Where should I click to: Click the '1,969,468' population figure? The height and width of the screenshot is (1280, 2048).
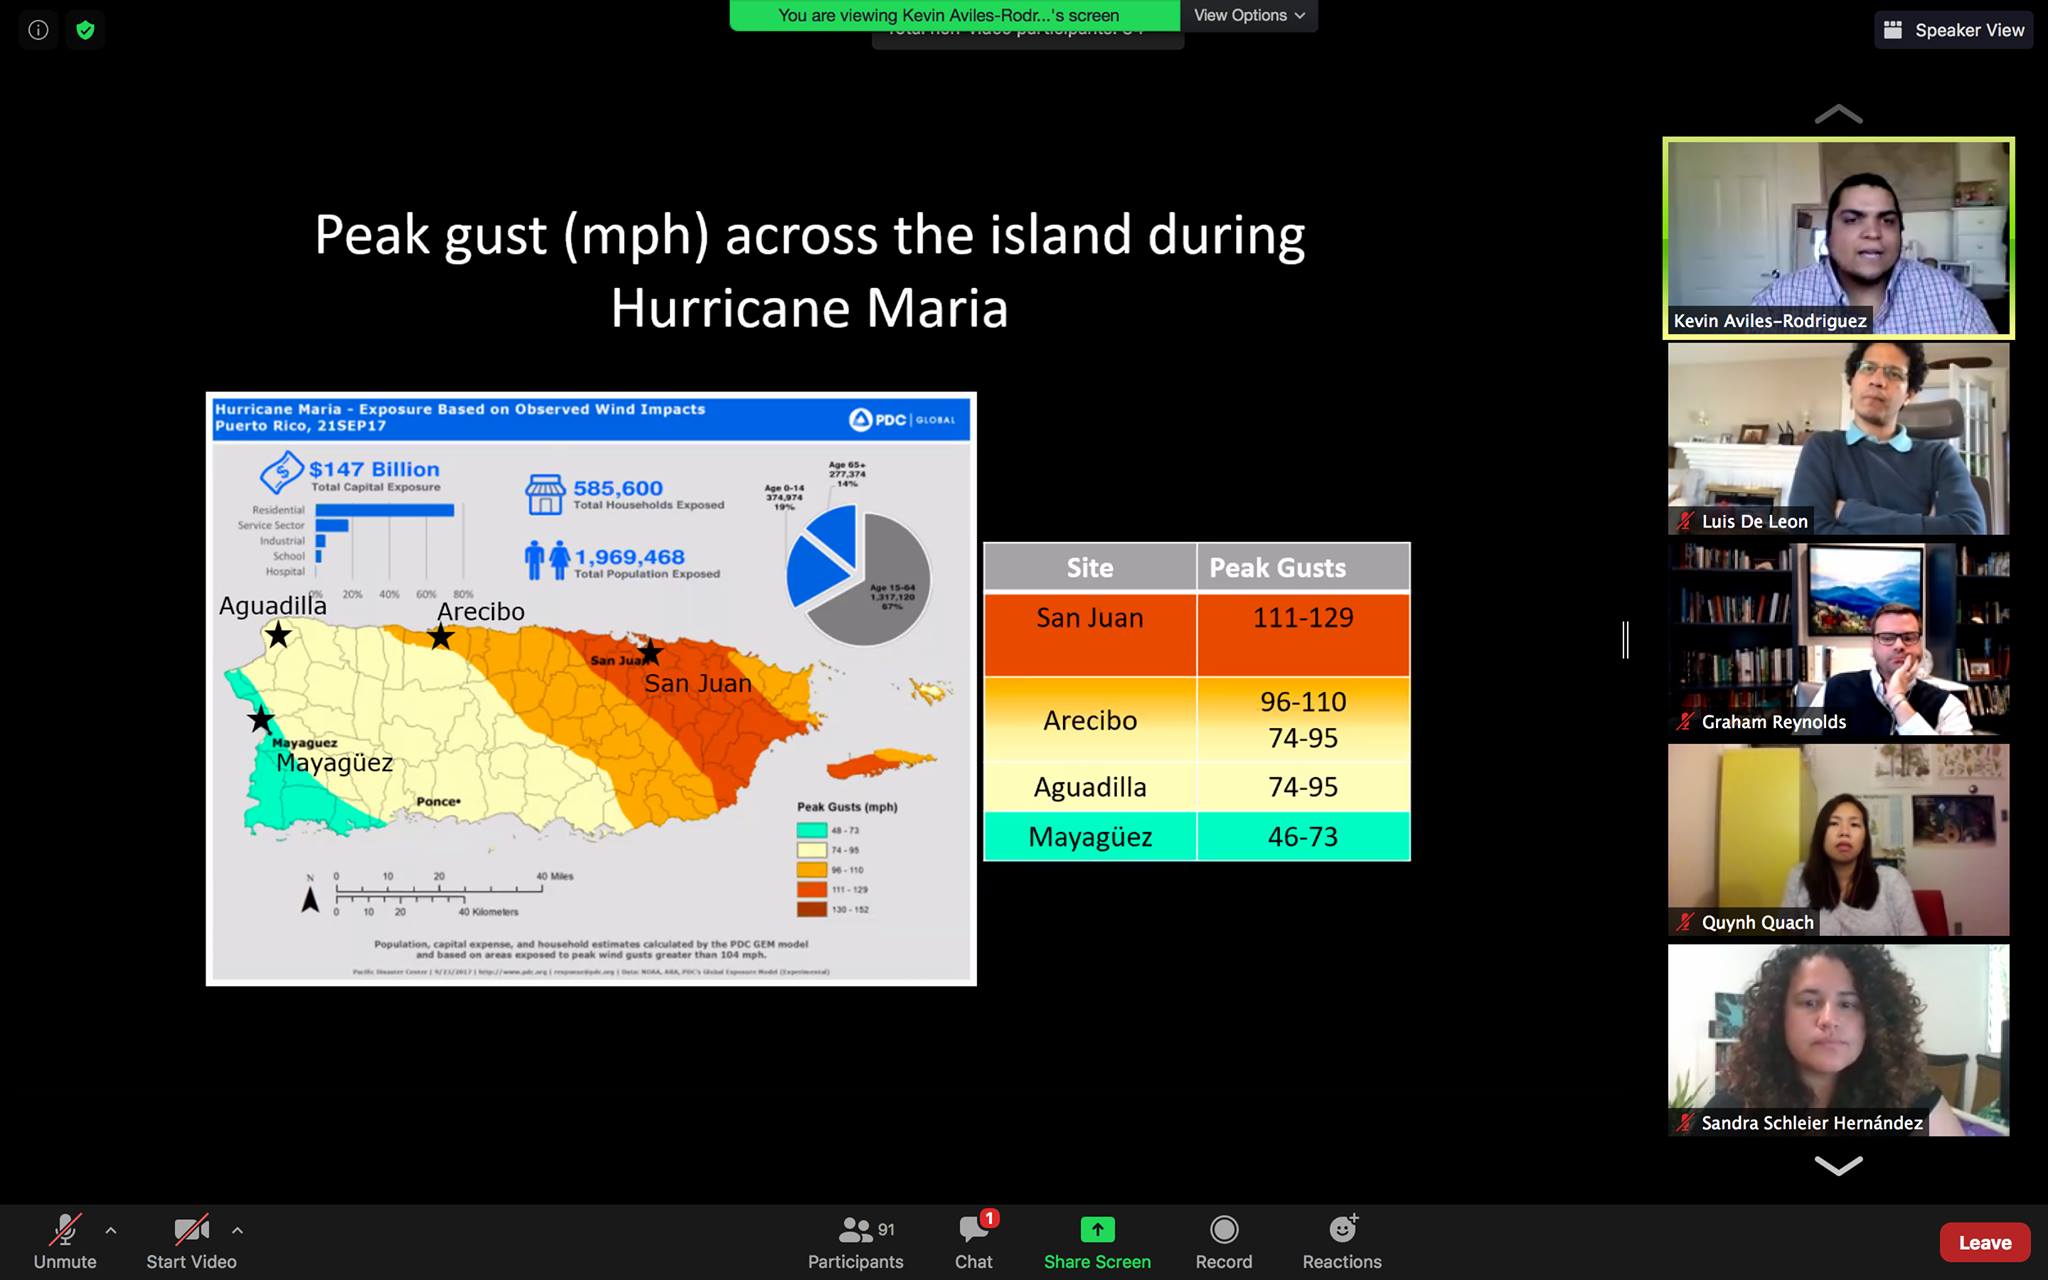click(630, 557)
